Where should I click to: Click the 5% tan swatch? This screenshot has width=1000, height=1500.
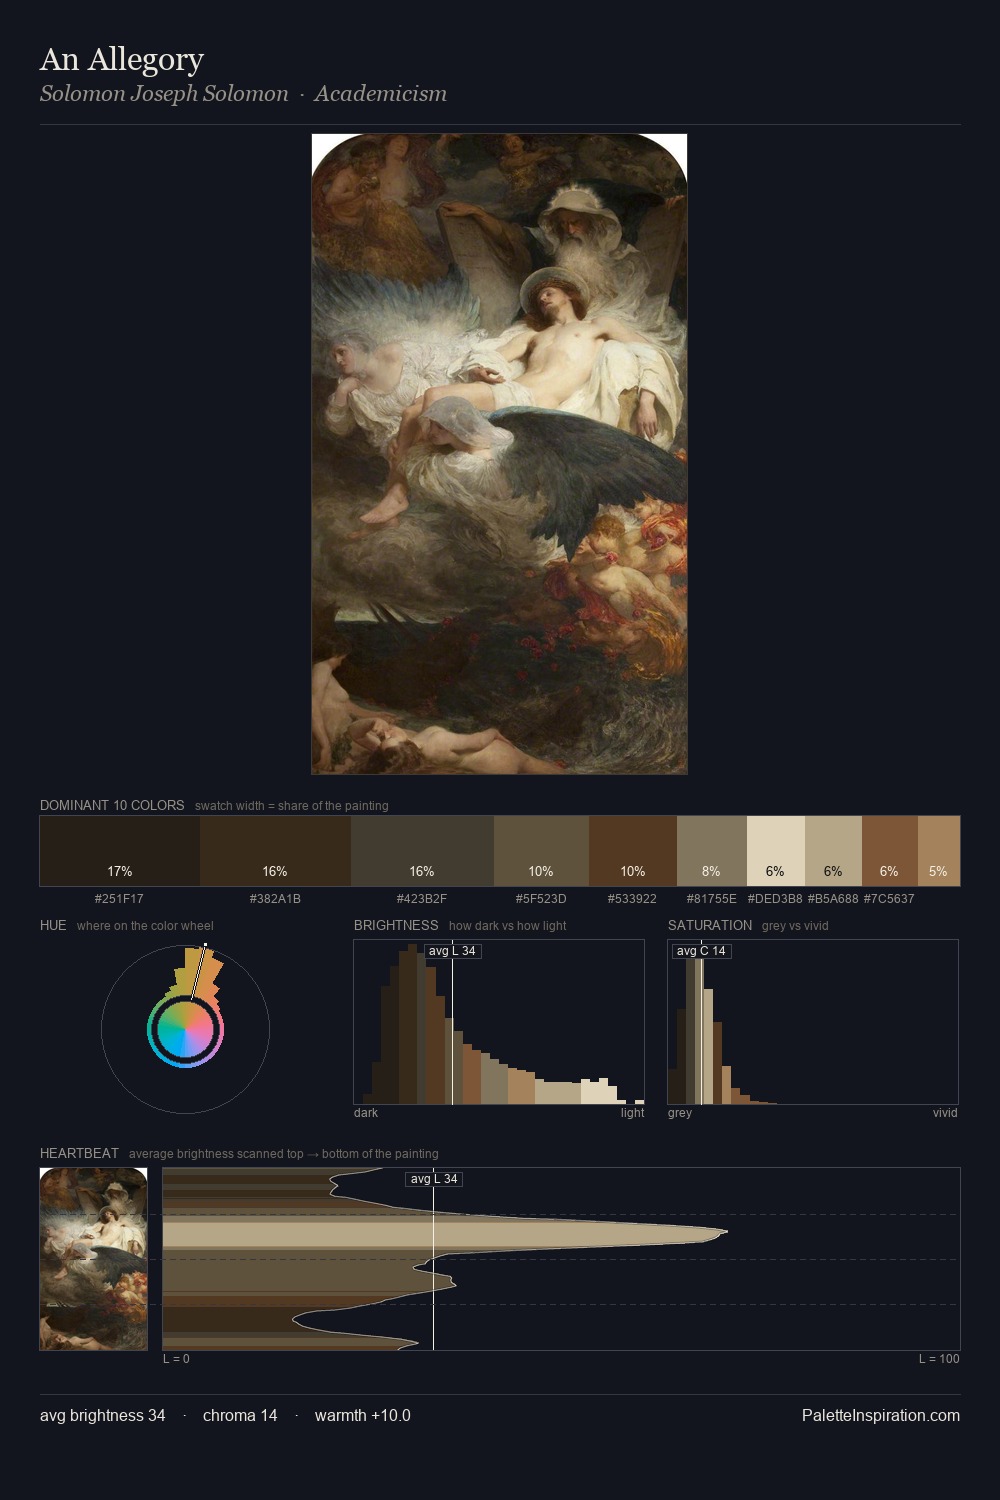pos(939,851)
